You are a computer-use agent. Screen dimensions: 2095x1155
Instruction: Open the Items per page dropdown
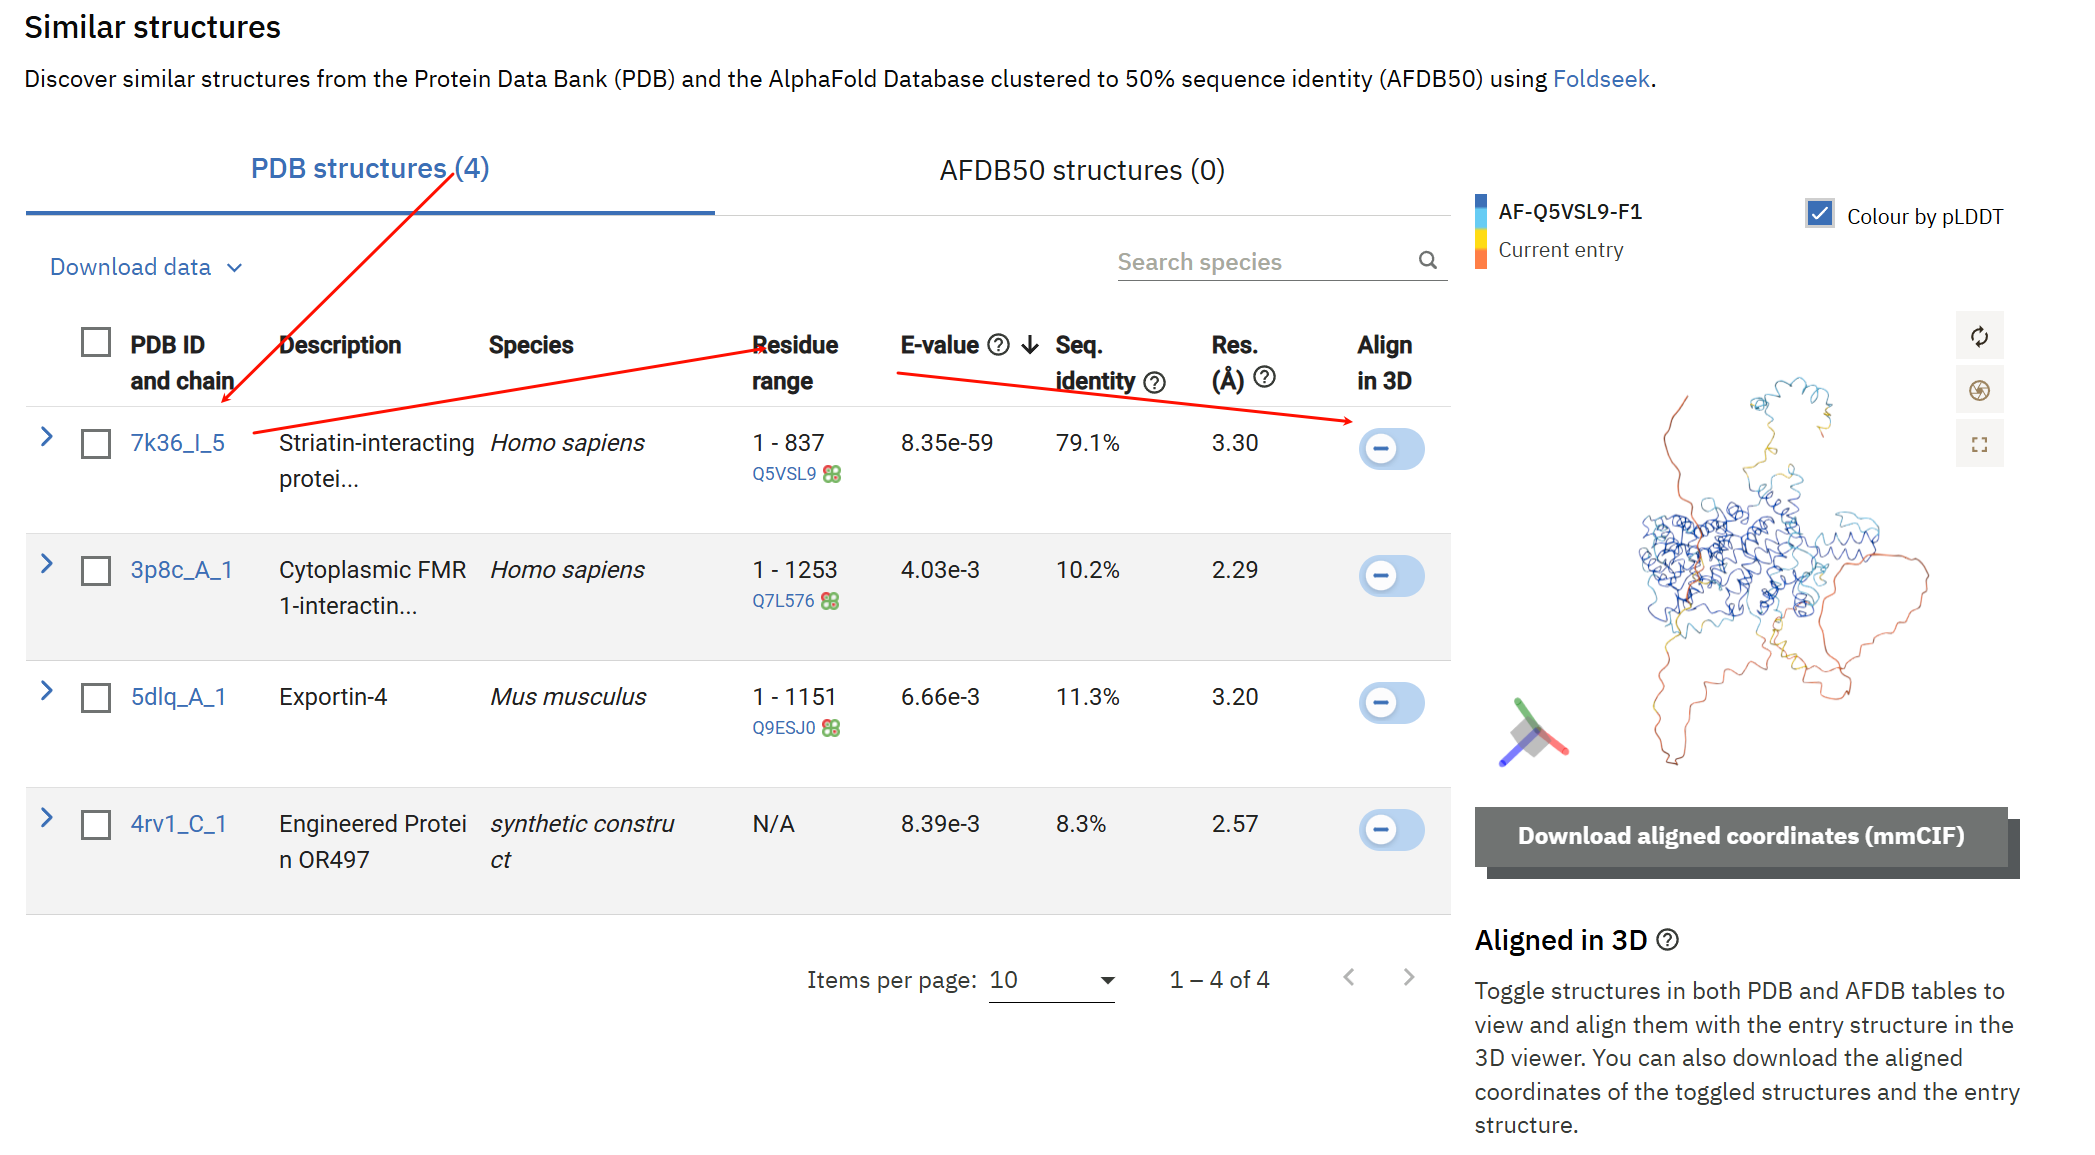[1051, 980]
